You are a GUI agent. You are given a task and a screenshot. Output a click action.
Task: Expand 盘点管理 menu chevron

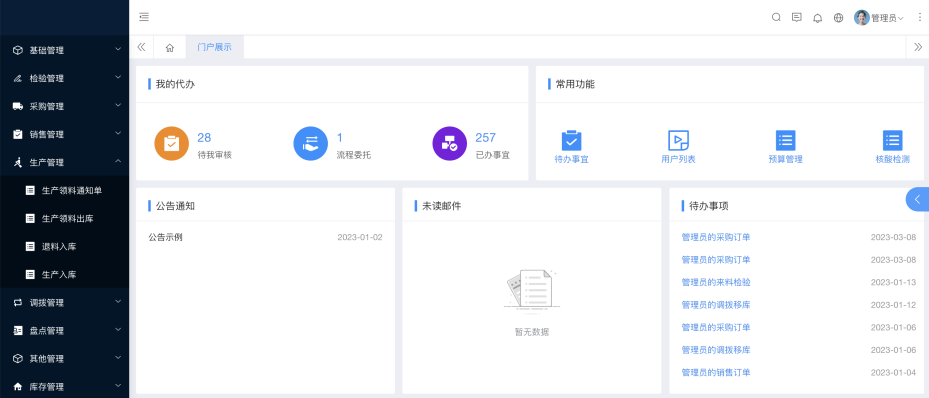(118, 329)
